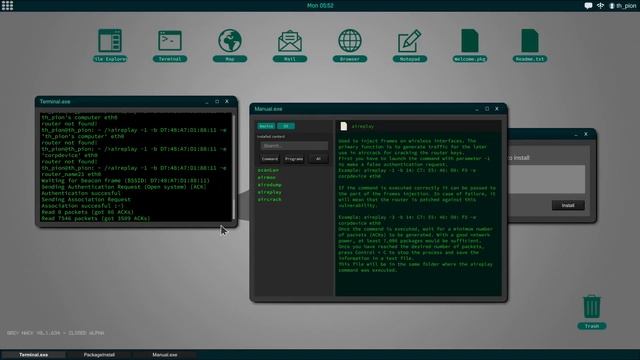Launch the Terminal desktop icon
Image resolution: width=640 pixels, height=360 pixels.
[170, 45]
